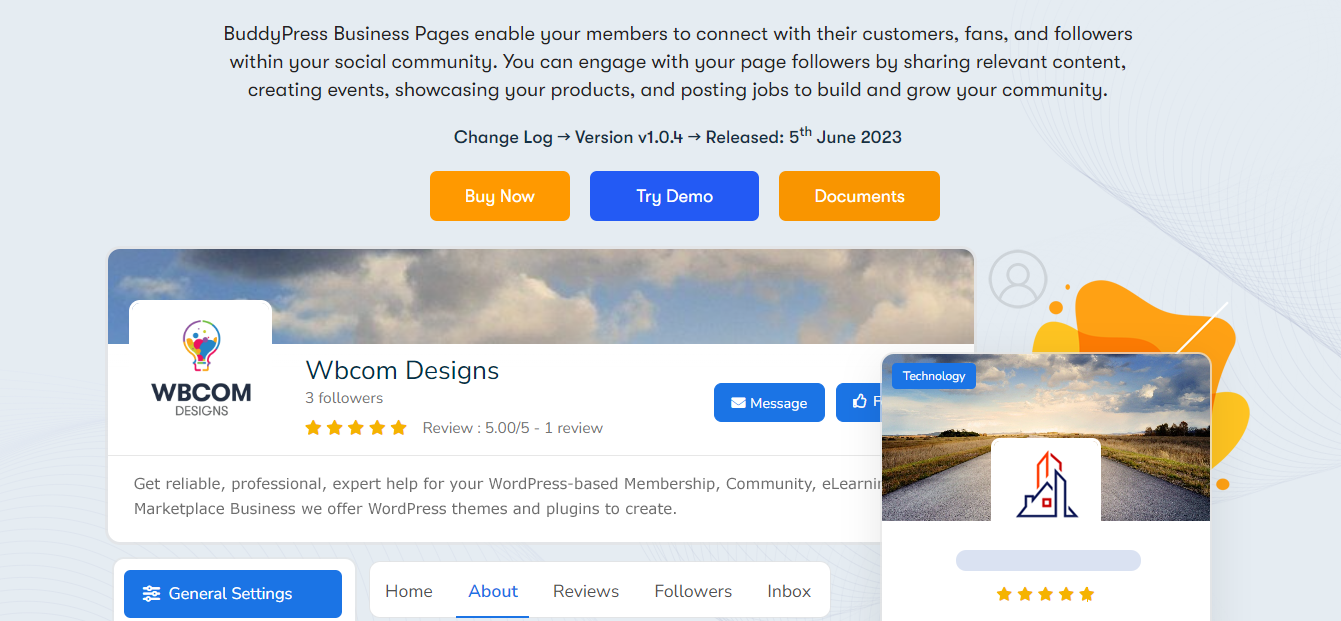Click the Wbcom Designs page title

[402, 370]
